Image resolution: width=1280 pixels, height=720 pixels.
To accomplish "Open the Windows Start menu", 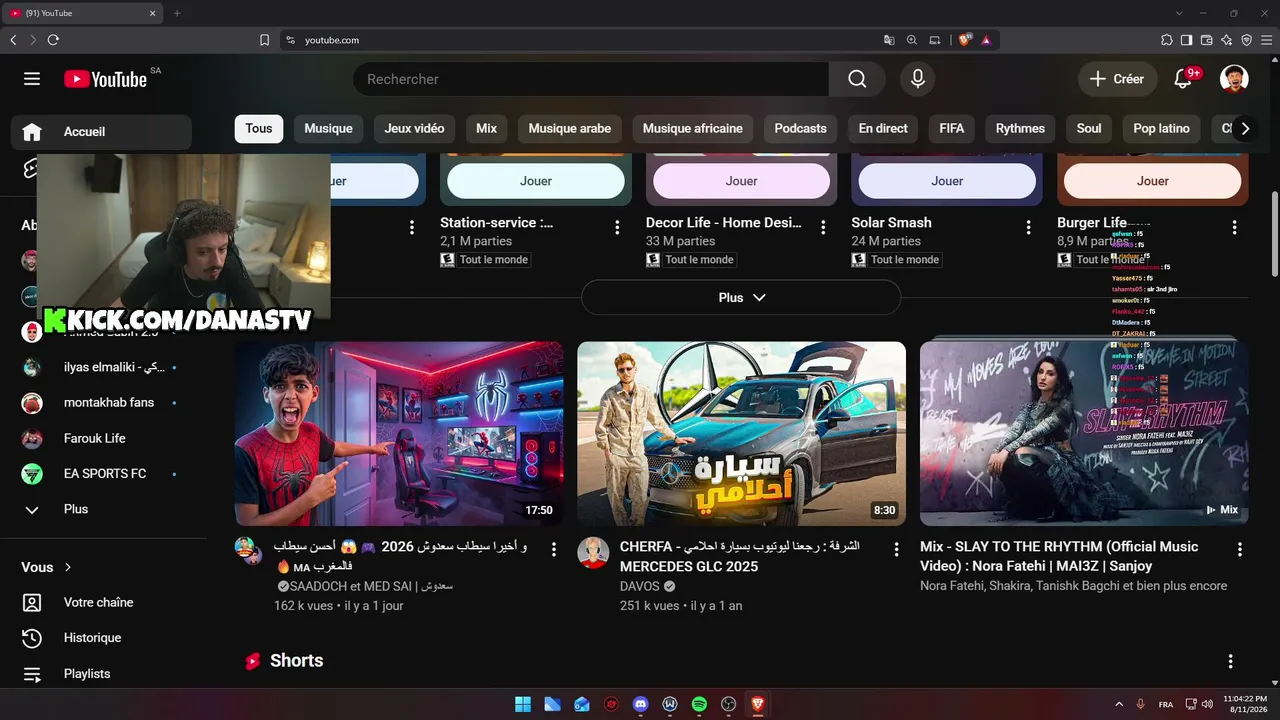I will point(523,704).
